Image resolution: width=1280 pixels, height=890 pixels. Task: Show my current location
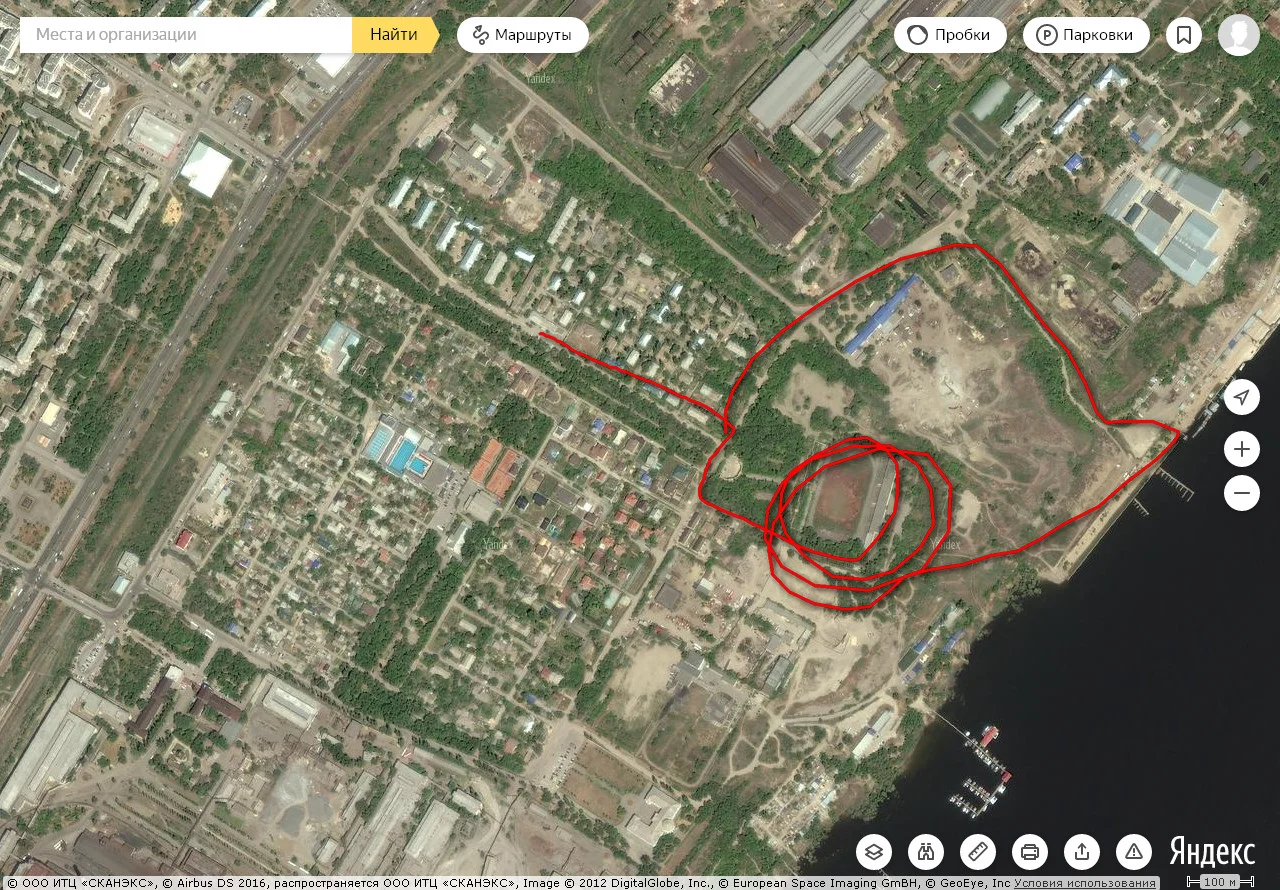tap(1242, 398)
